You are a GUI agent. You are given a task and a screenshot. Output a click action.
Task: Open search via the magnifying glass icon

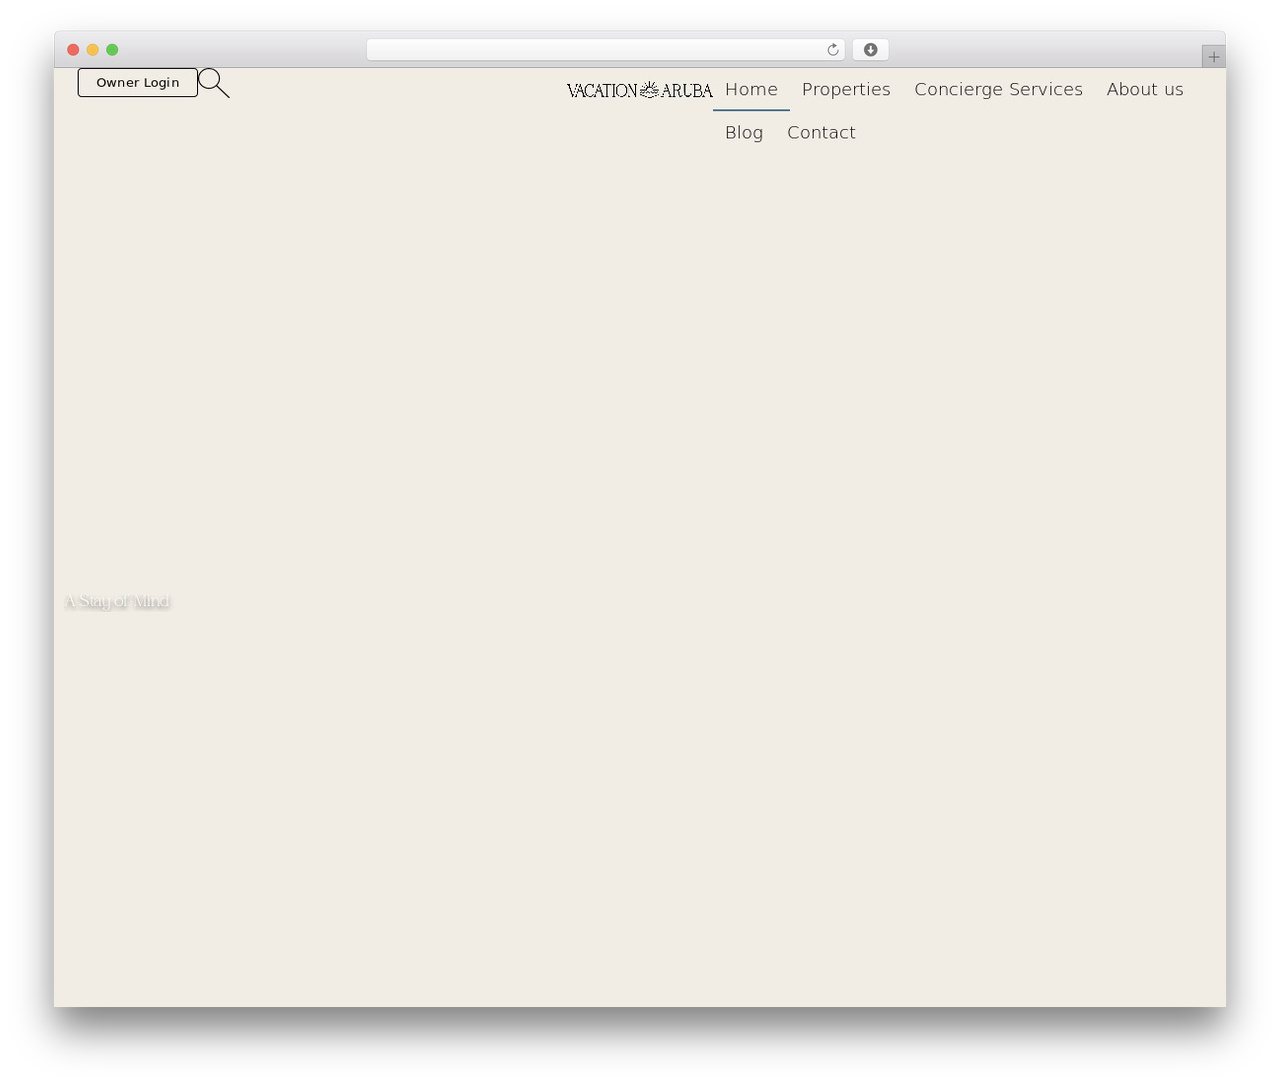(x=214, y=83)
